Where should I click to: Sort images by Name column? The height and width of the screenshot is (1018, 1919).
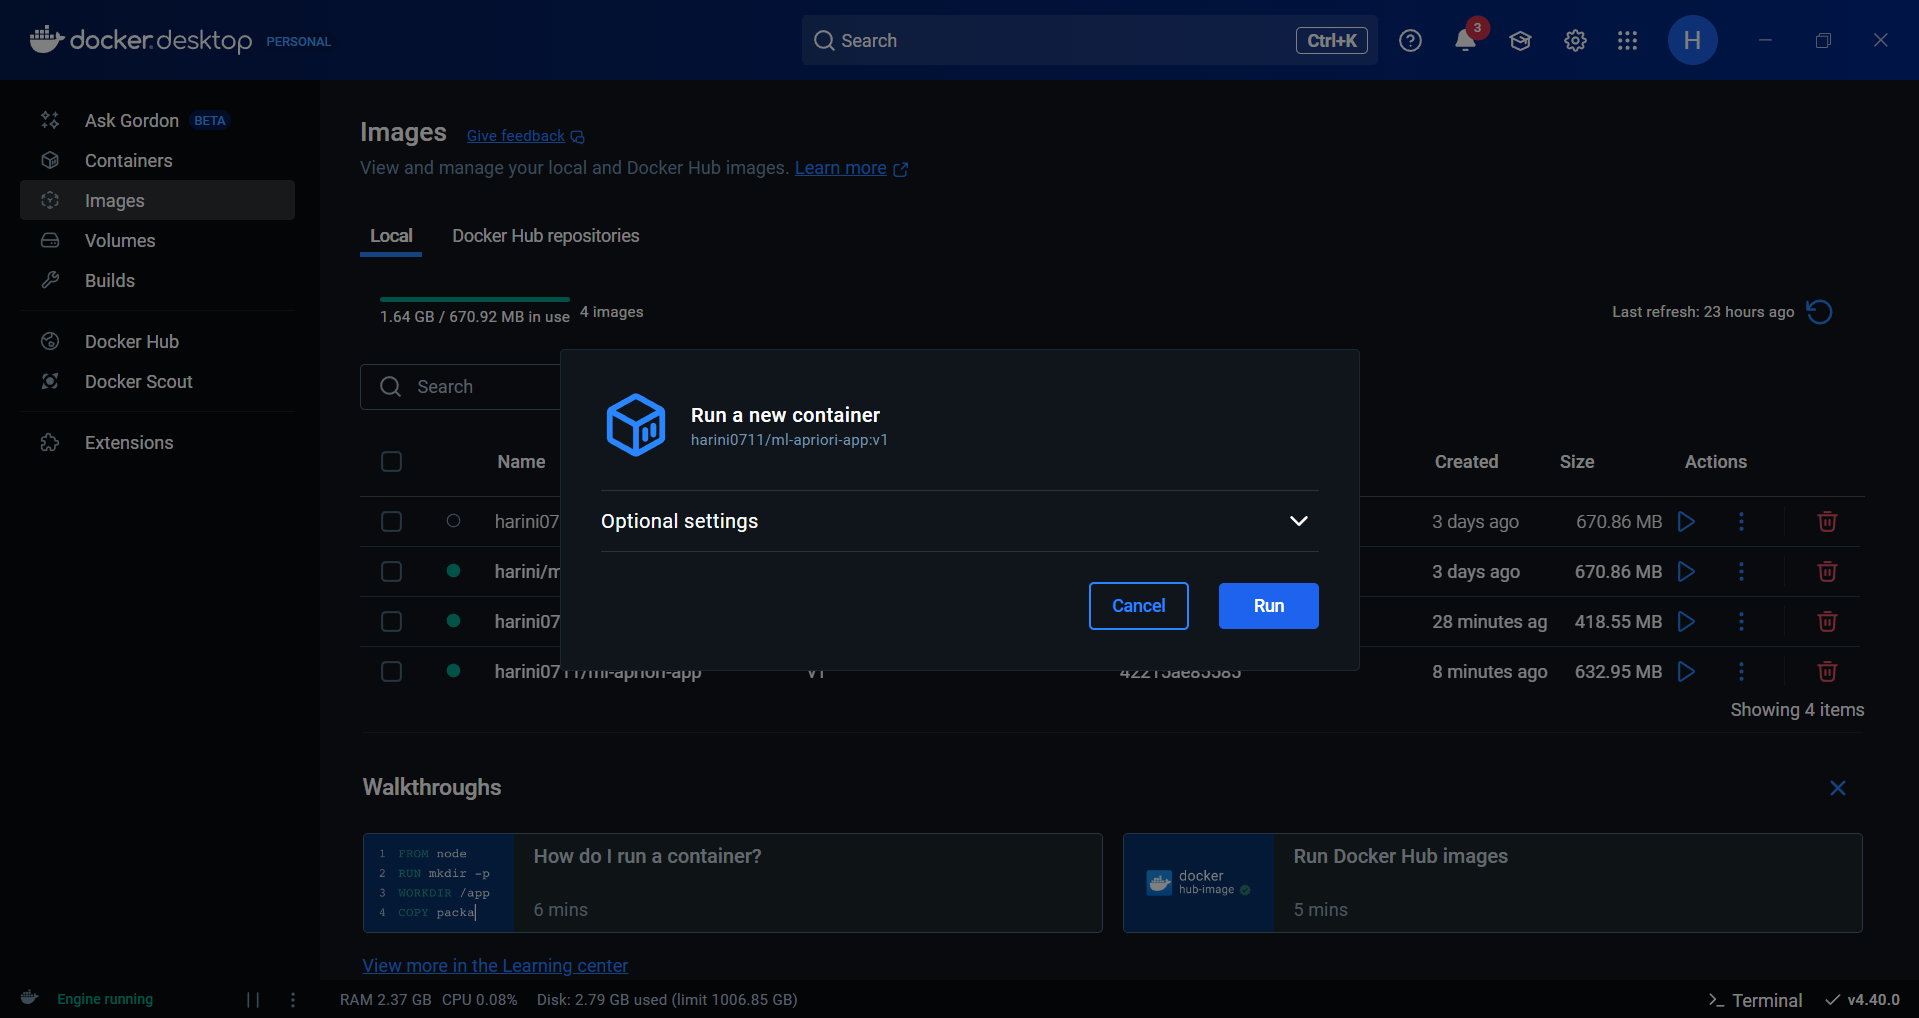(x=521, y=461)
